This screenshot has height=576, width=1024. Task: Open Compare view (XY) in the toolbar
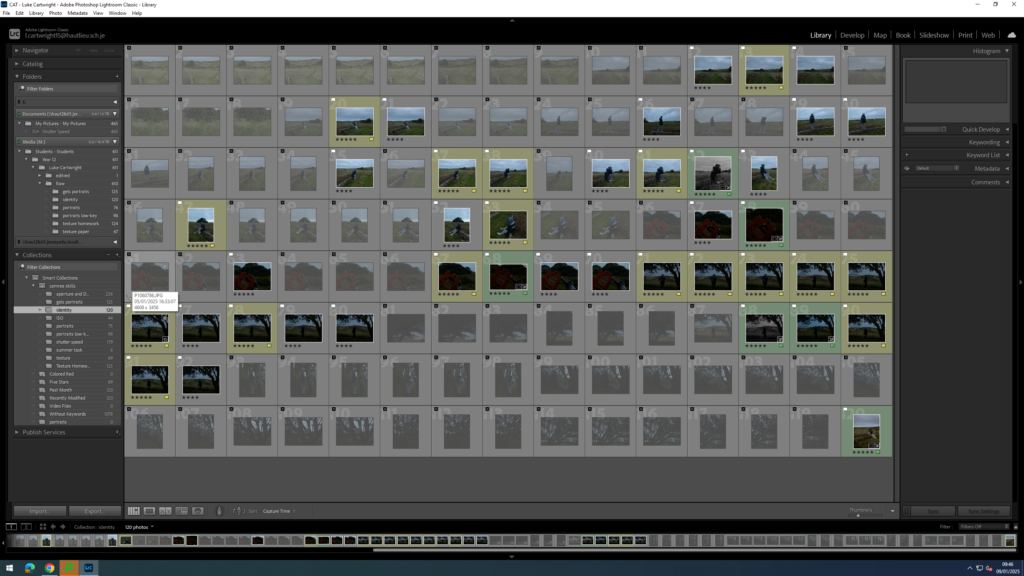165,511
